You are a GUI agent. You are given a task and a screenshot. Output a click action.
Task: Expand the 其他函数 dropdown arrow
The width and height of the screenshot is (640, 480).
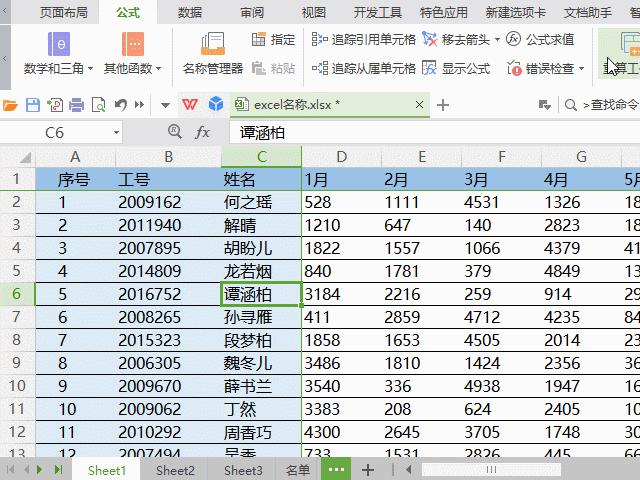coord(158,69)
